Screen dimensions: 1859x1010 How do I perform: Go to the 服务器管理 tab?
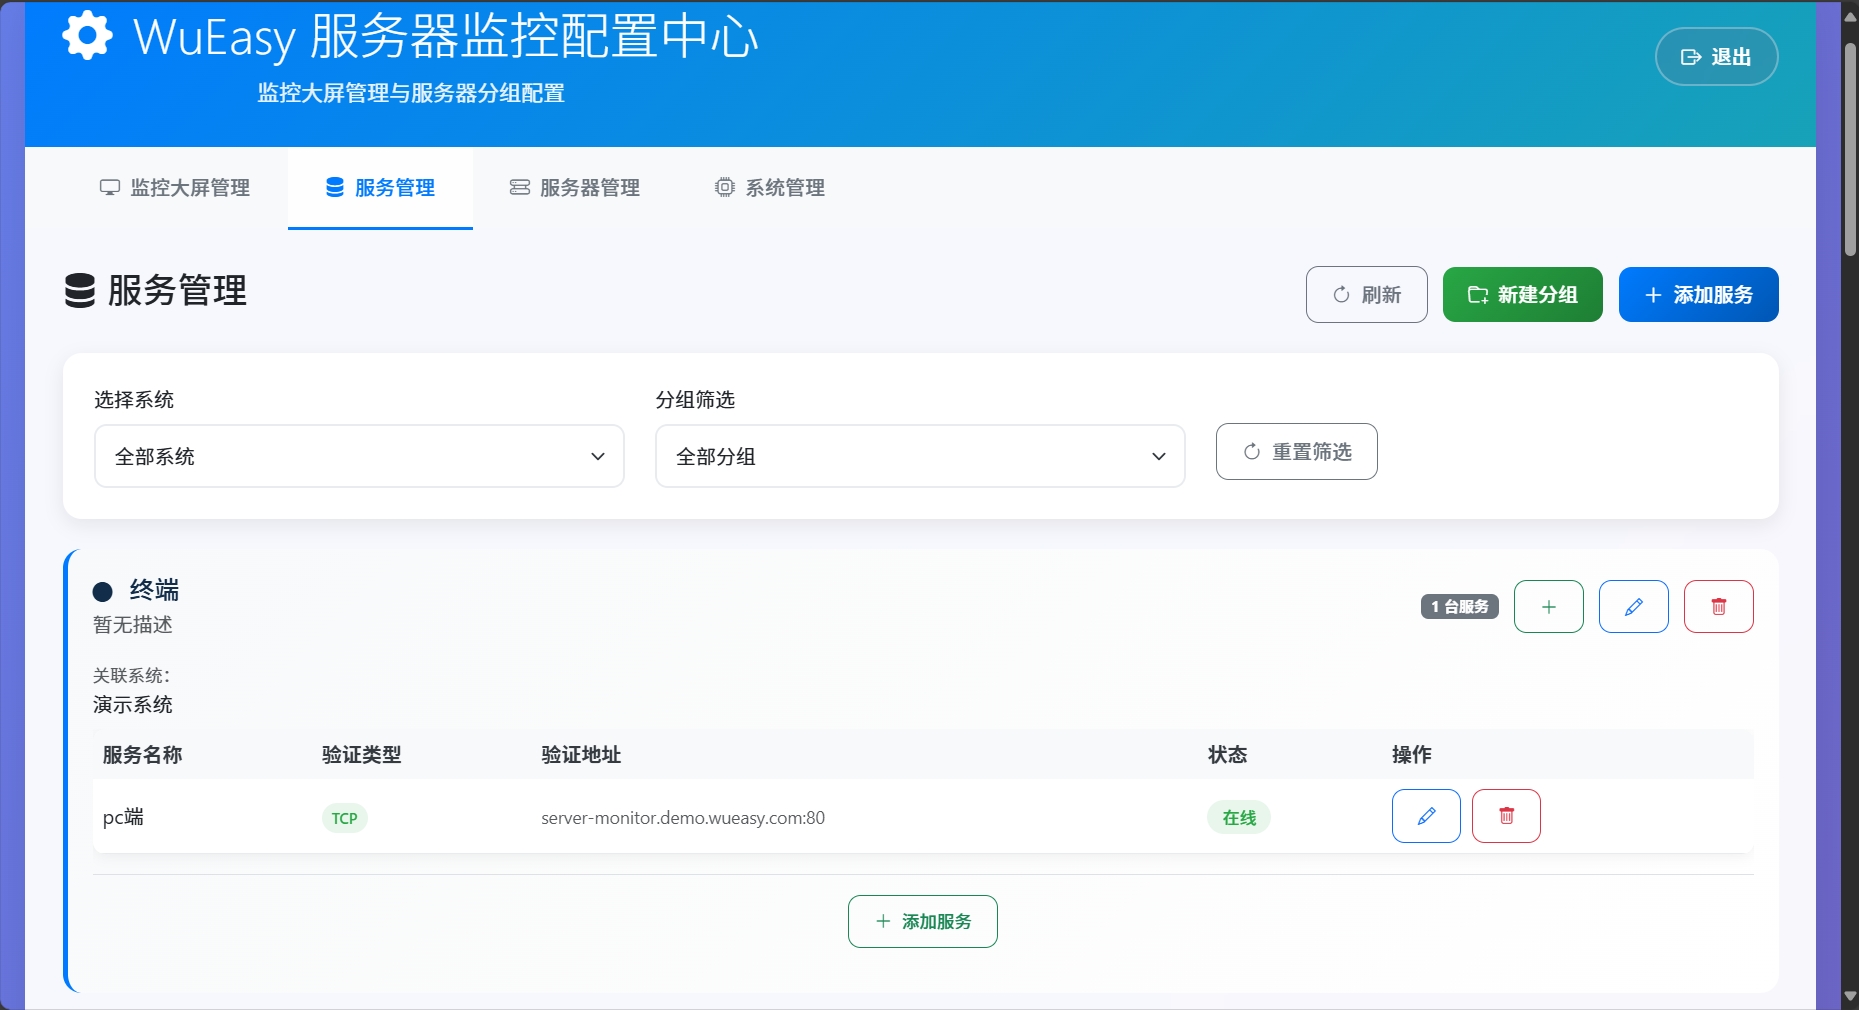click(x=575, y=188)
